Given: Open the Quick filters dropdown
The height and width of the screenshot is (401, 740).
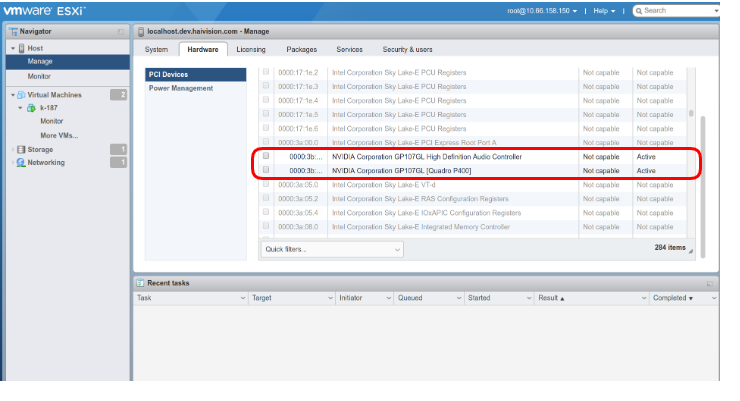Looking at the screenshot, I should click(331, 249).
